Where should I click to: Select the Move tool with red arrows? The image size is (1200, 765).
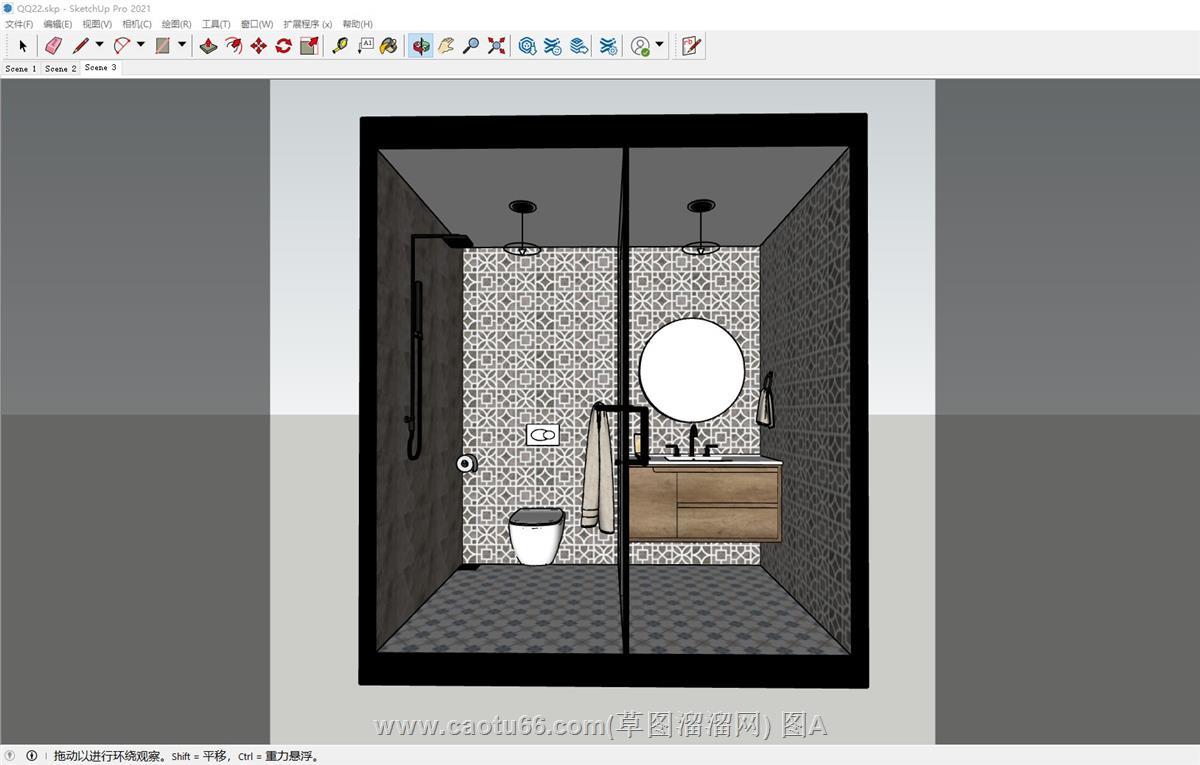click(x=258, y=46)
